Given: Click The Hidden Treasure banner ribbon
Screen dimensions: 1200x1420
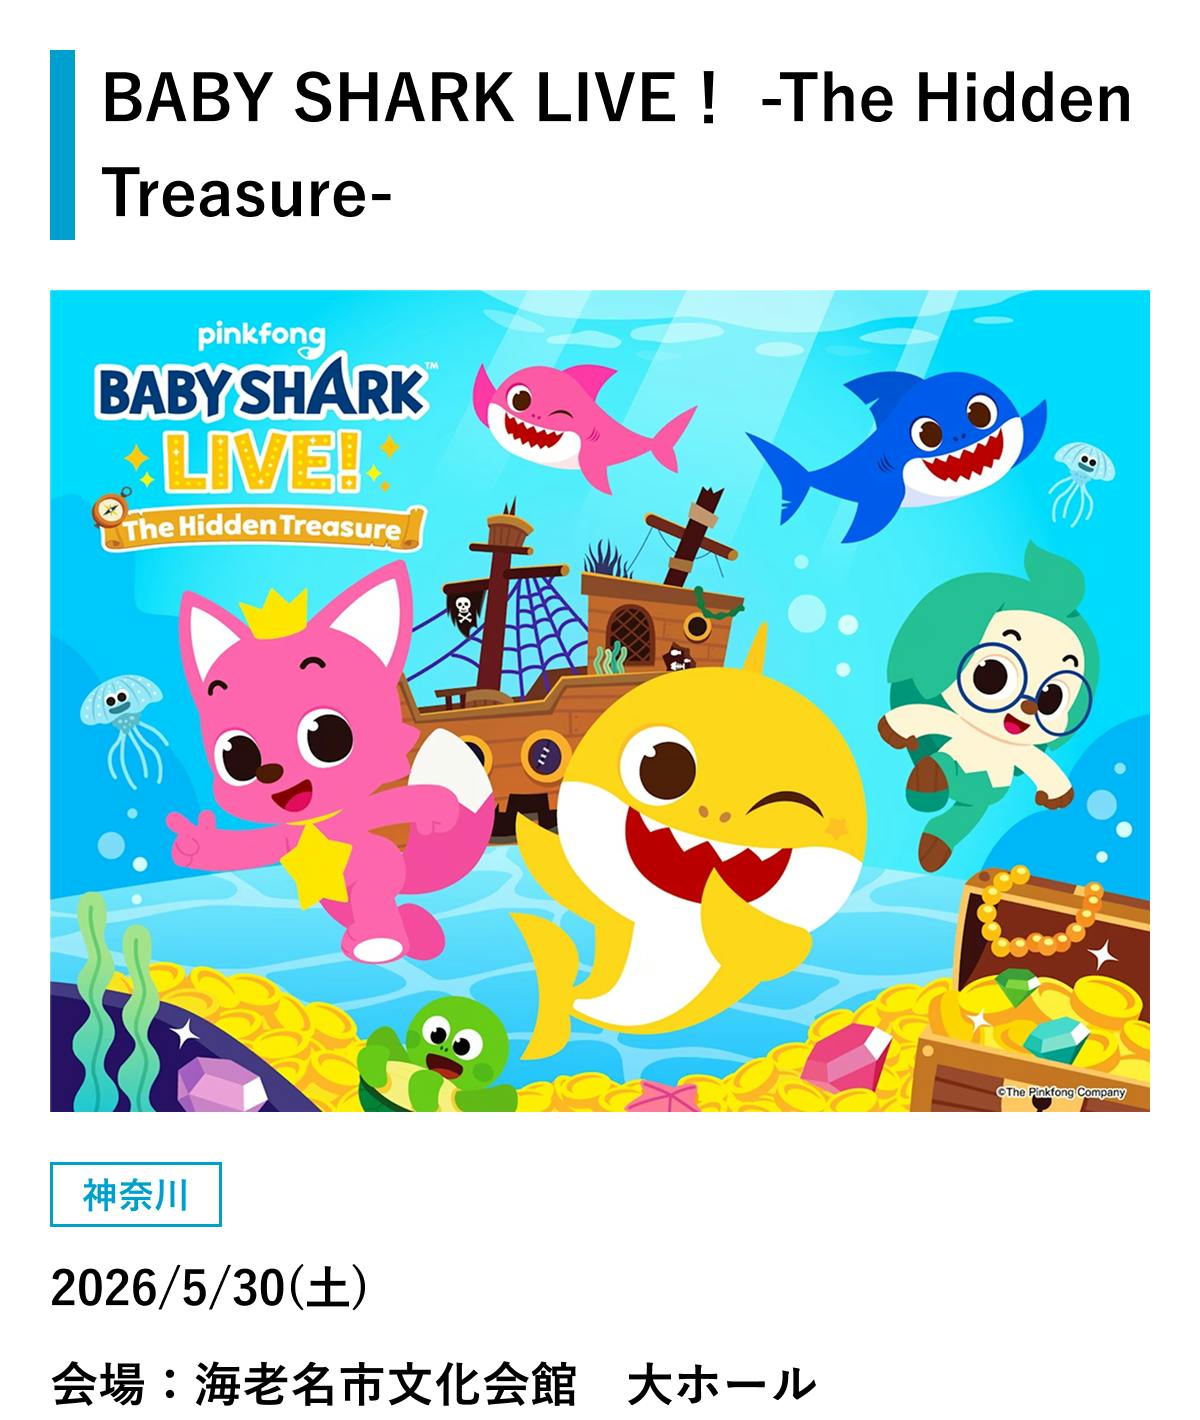Looking at the screenshot, I should 262,528.
